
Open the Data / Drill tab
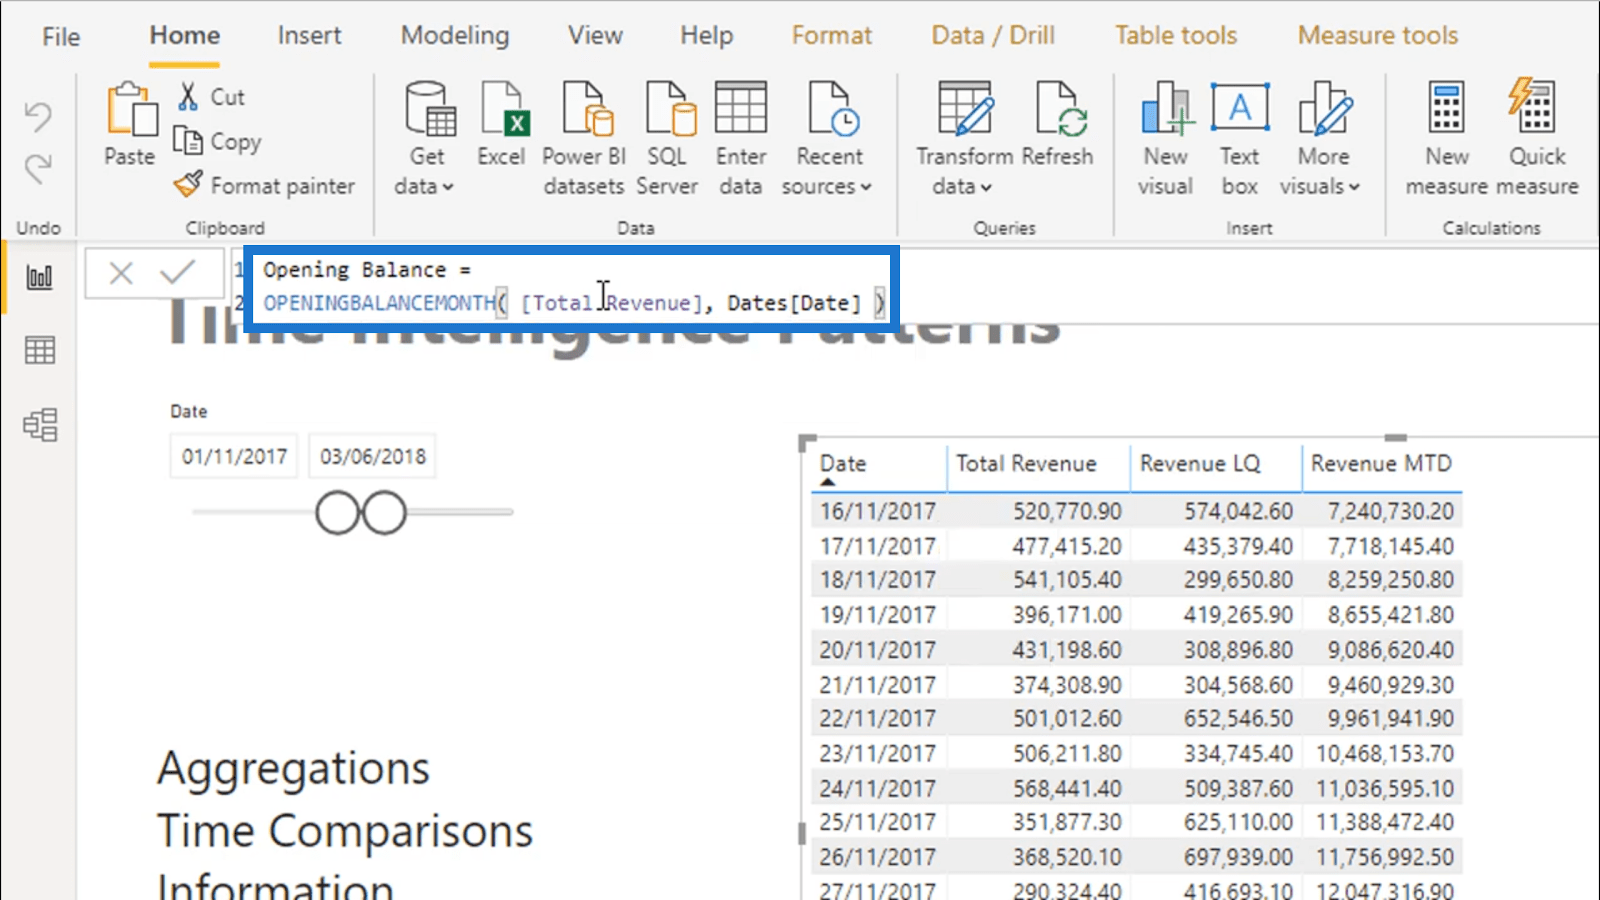coord(993,35)
